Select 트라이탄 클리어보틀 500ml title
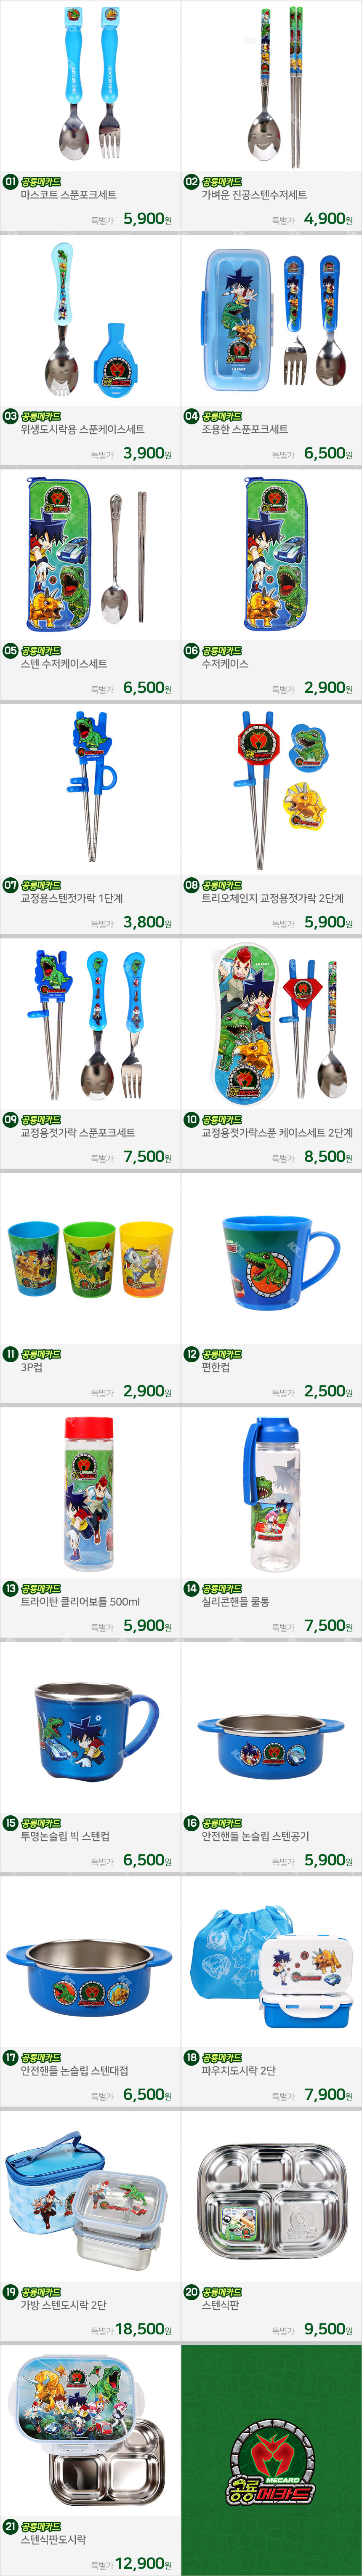The height and width of the screenshot is (2576, 362). [80, 1601]
